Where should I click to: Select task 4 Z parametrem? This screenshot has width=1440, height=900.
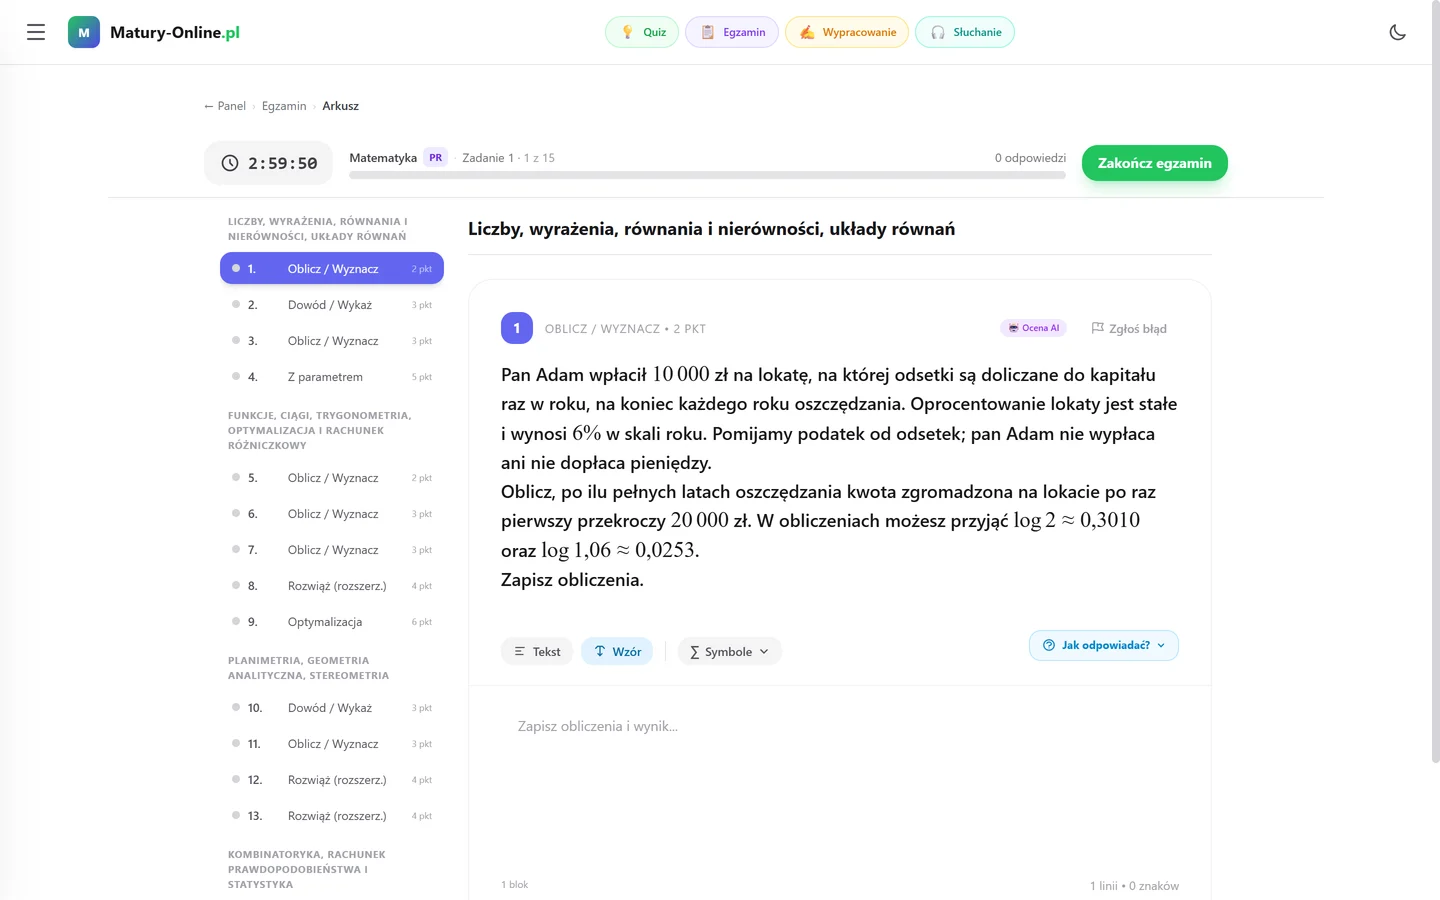tap(332, 377)
